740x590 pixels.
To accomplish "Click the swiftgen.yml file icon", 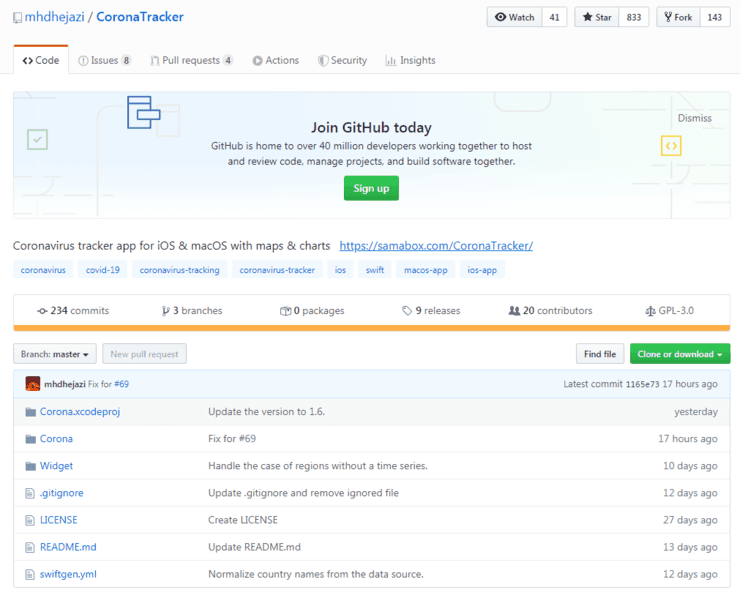I will point(30,574).
